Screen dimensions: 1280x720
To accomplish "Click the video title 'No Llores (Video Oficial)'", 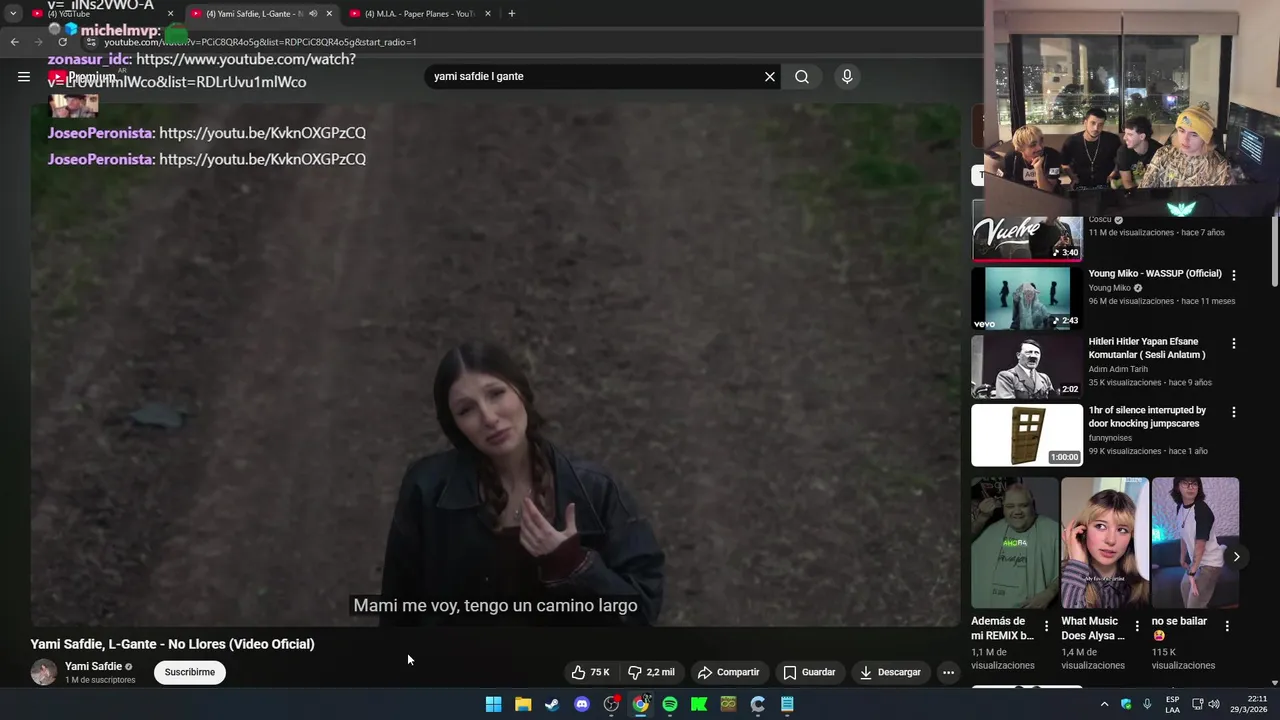I will coord(172,644).
